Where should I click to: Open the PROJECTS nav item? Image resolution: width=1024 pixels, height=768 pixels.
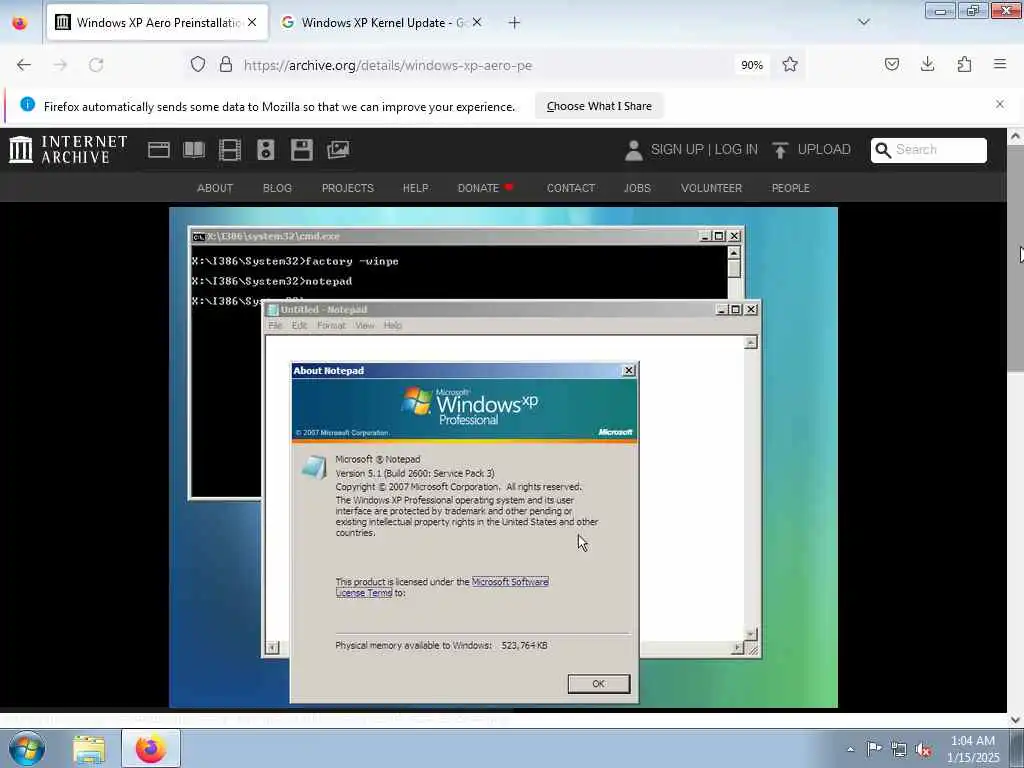tap(347, 188)
